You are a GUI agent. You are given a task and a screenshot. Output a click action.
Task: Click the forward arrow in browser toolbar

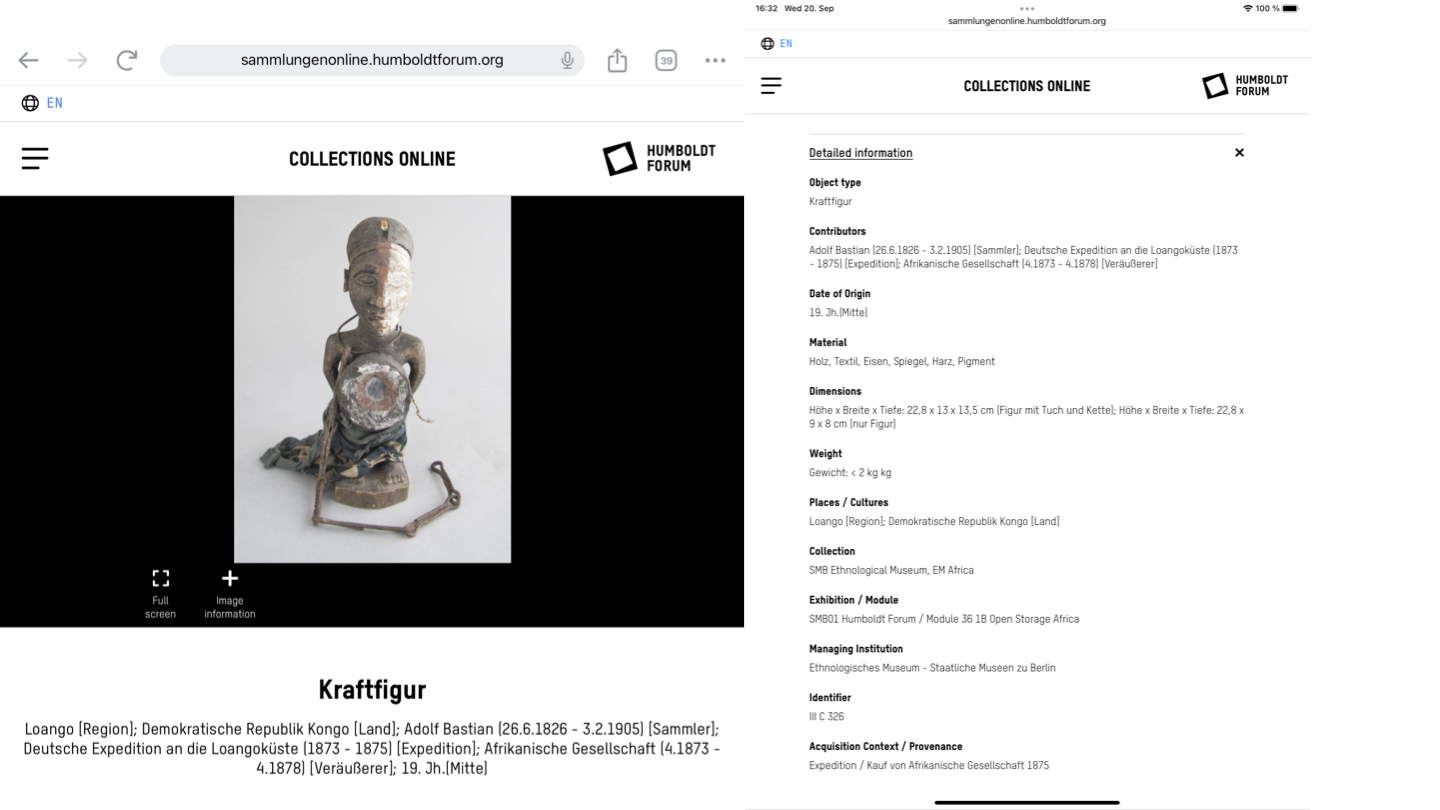tap(77, 60)
